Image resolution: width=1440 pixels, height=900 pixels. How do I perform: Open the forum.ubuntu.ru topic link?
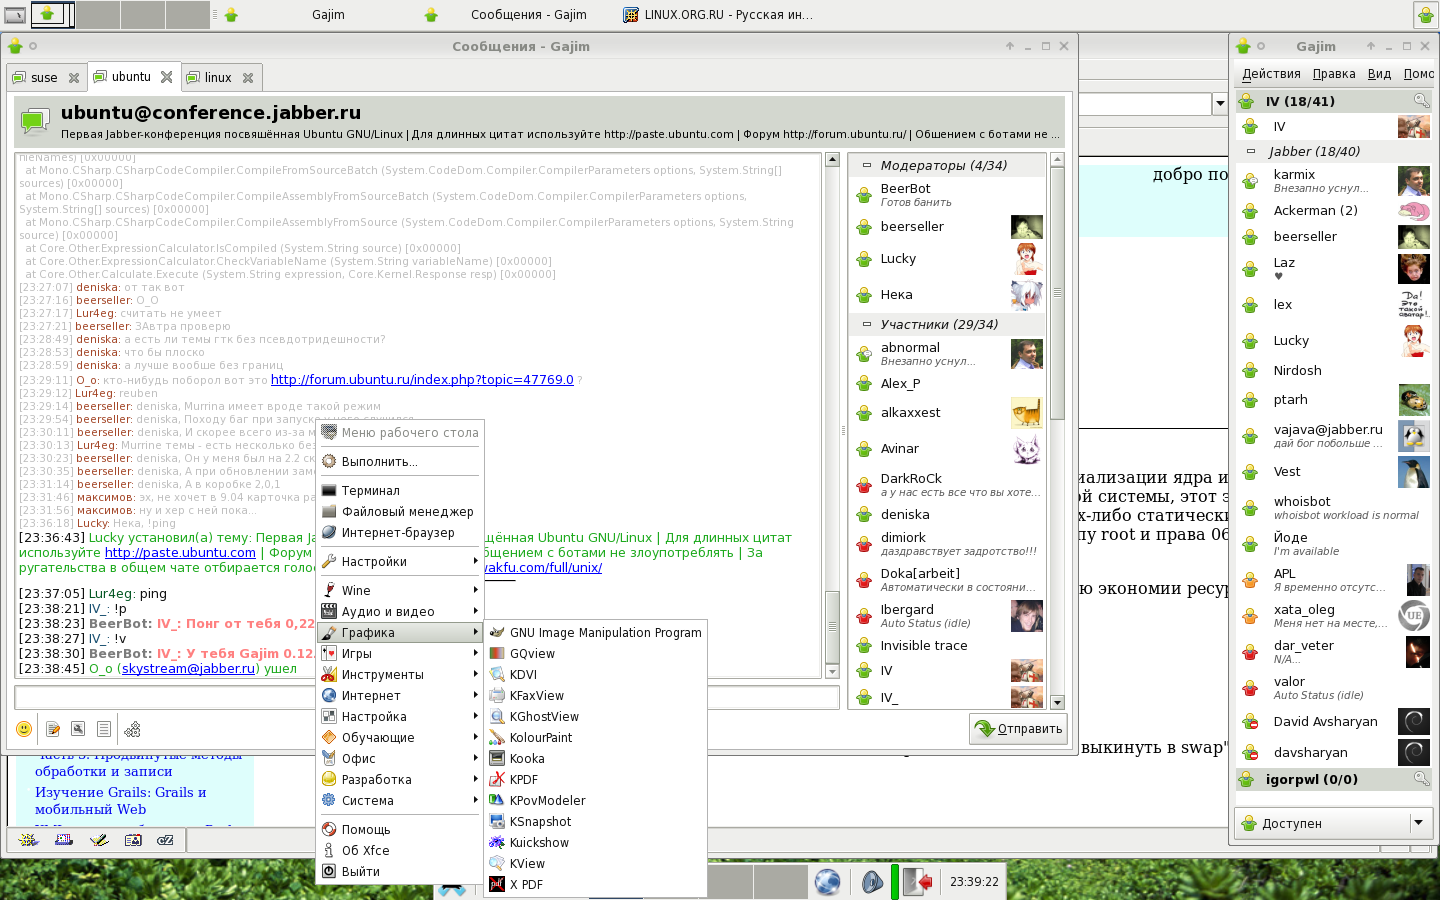pos(422,380)
